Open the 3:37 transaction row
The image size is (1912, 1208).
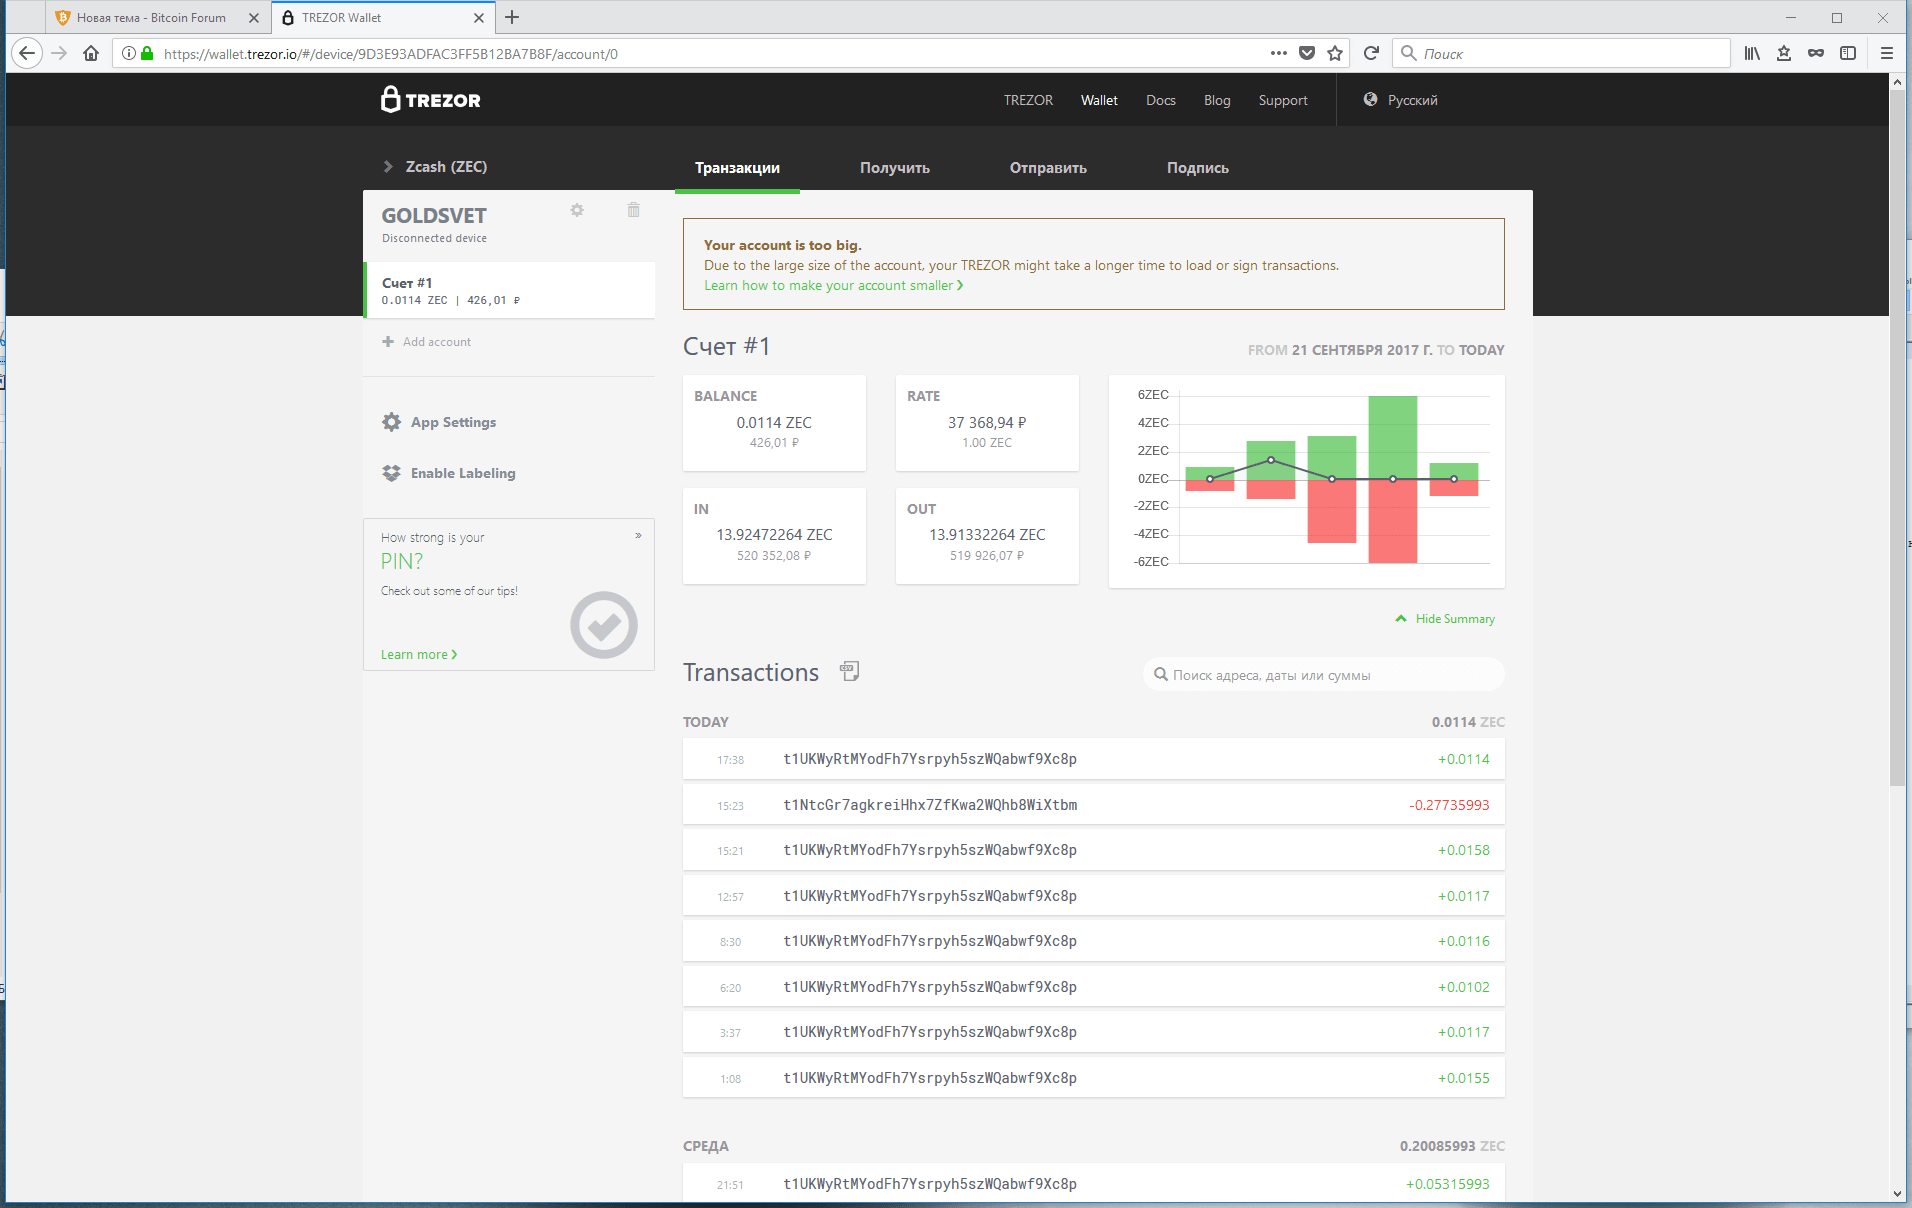(x=1093, y=1032)
